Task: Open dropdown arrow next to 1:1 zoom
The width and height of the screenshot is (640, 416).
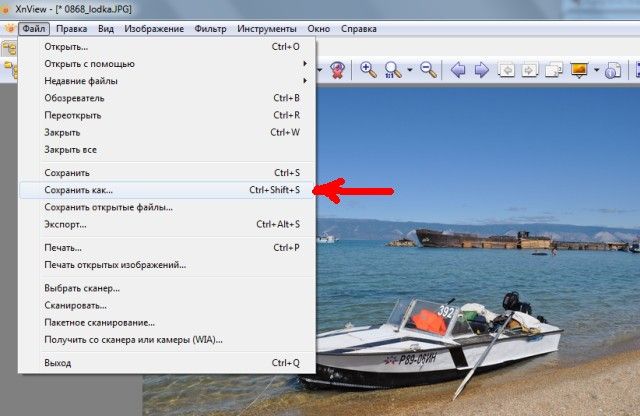Action: 410,70
